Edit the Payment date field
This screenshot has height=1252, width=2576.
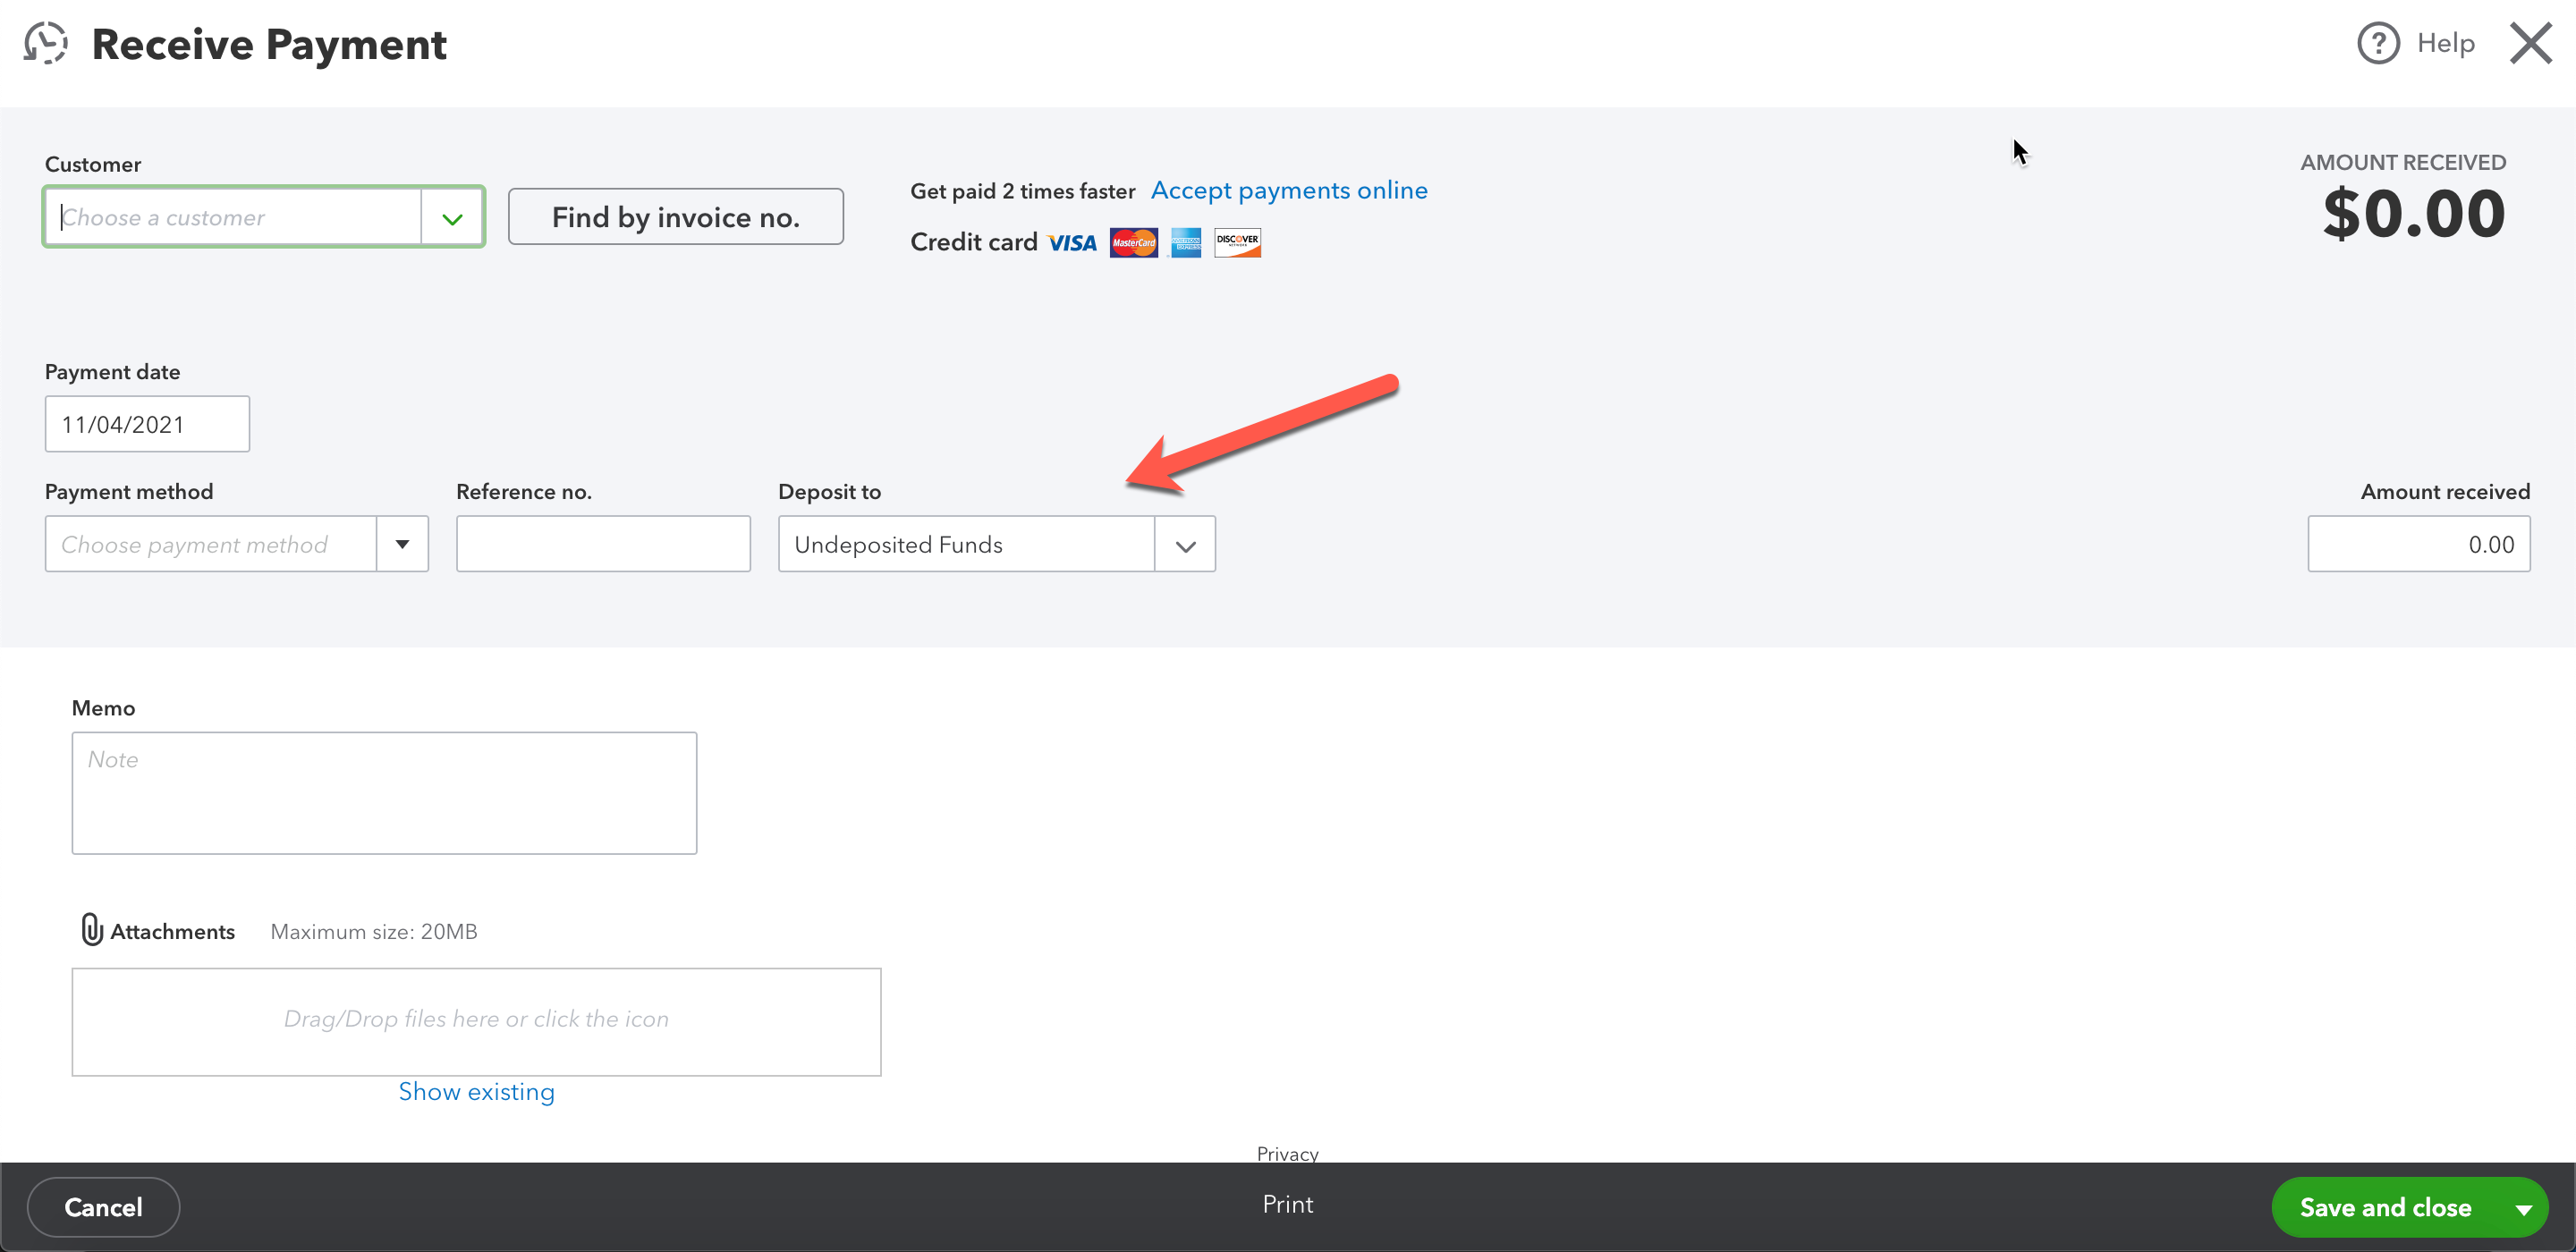pos(146,423)
